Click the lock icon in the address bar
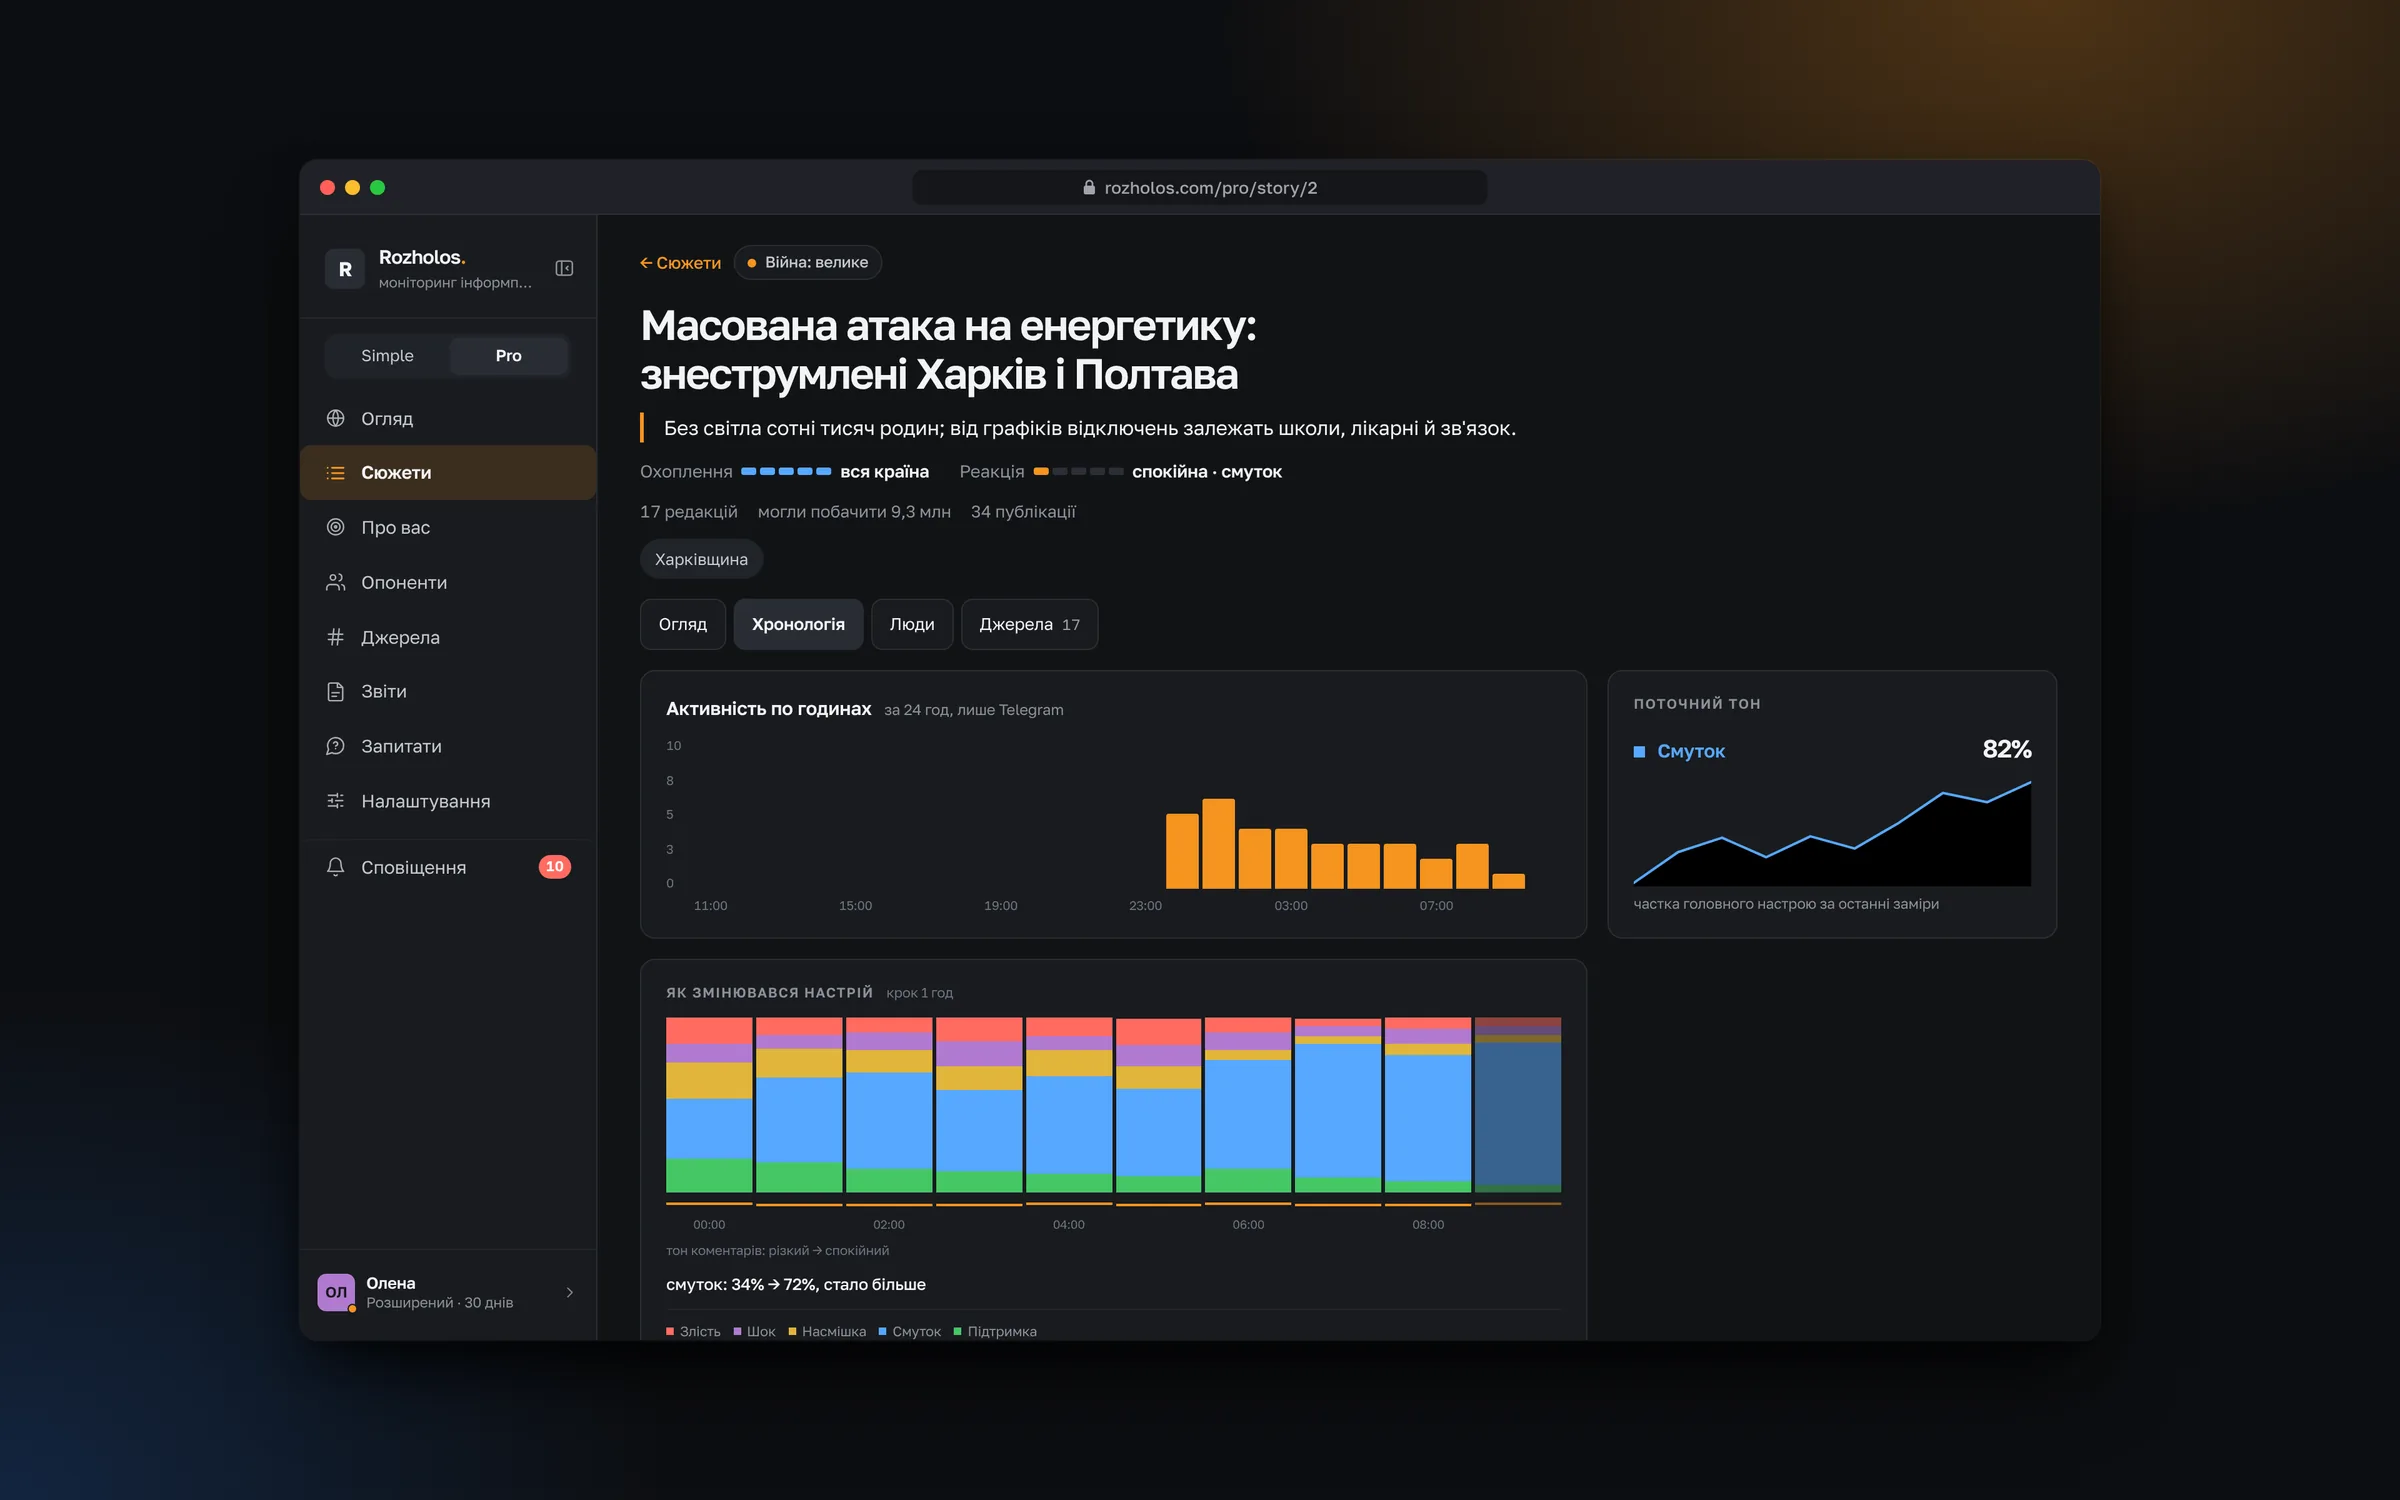Image resolution: width=2400 pixels, height=1500 pixels. (1089, 188)
